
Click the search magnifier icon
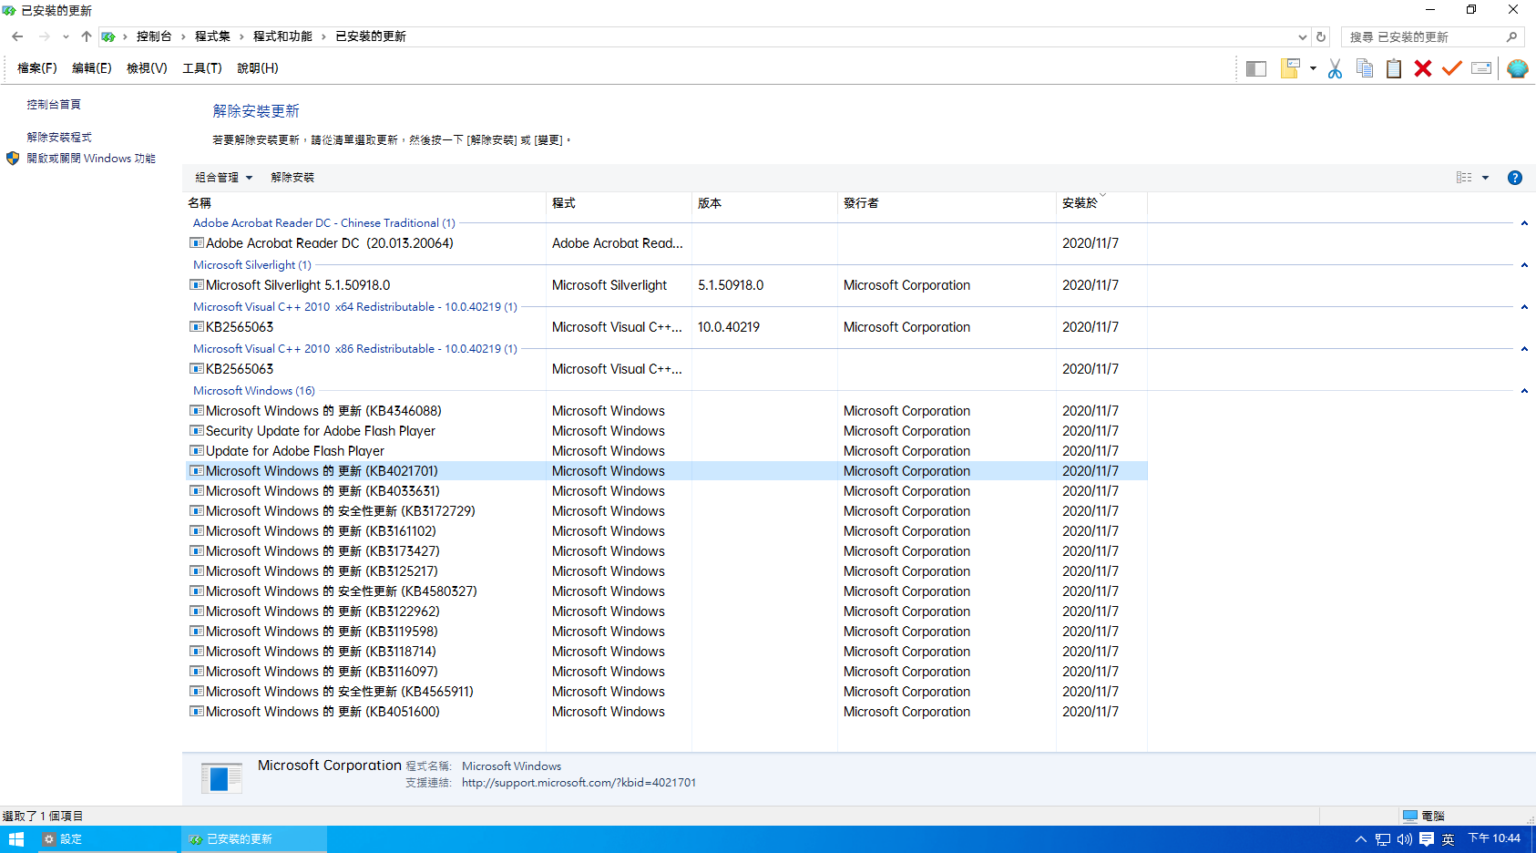(x=1512, y=36)
